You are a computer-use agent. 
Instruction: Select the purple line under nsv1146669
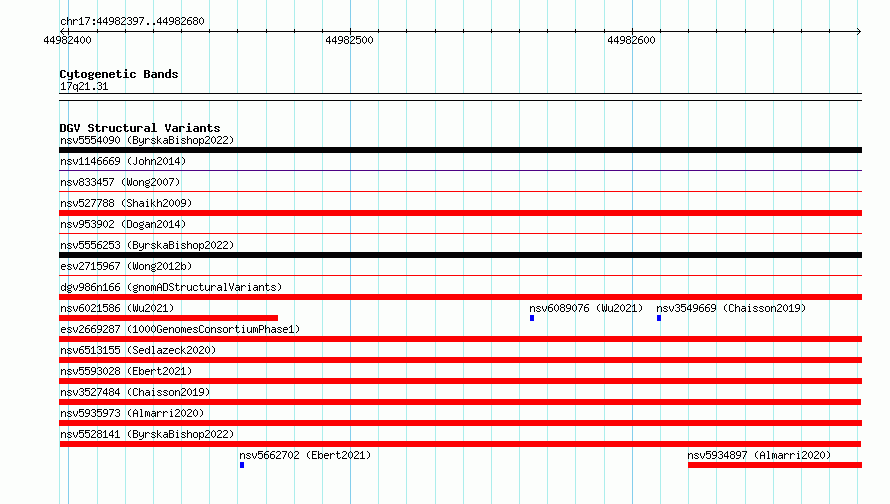point(460,170)
